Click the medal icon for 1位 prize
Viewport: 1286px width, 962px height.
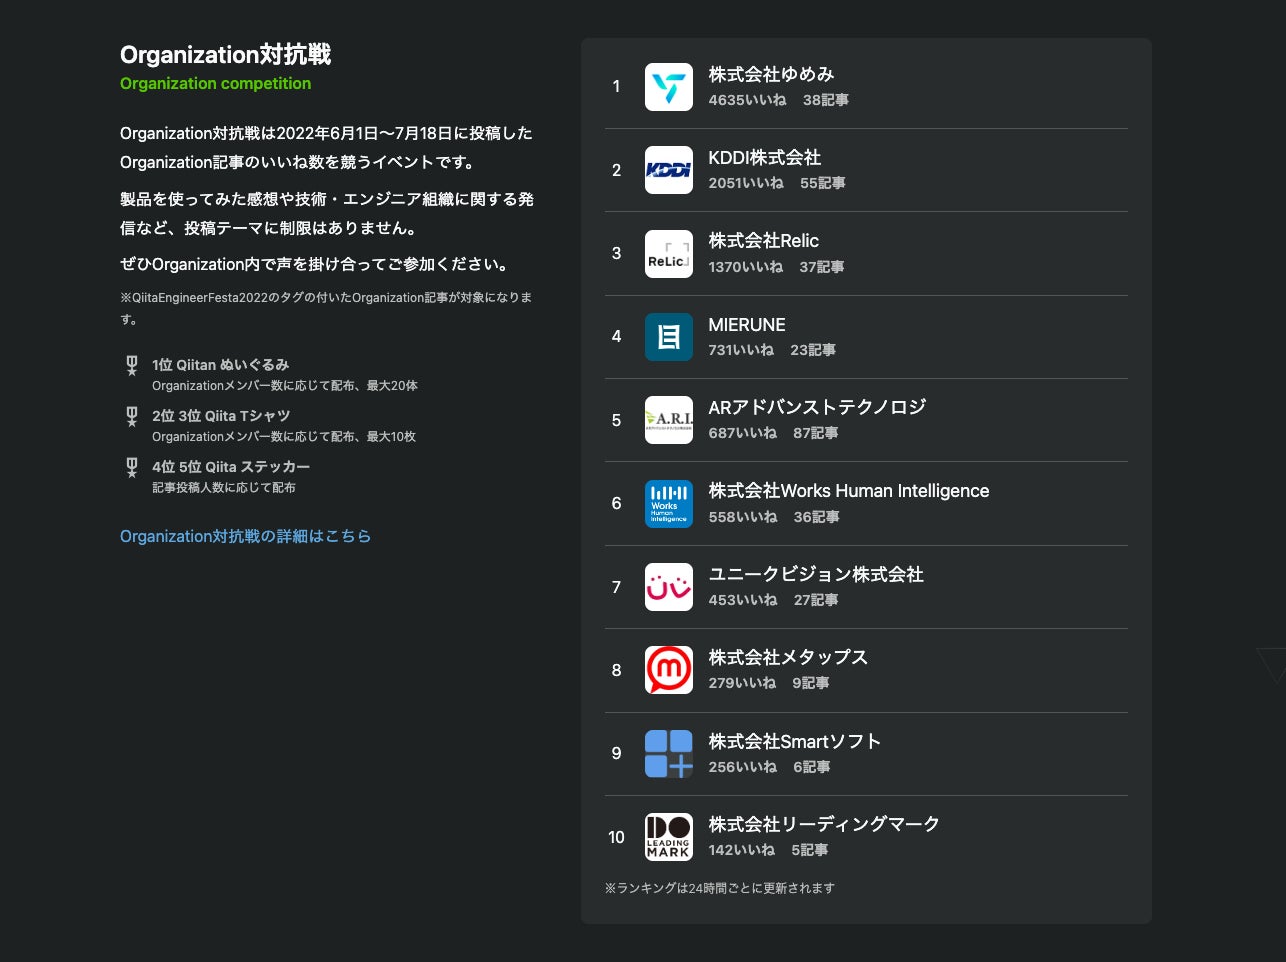(x=131, y=366)
